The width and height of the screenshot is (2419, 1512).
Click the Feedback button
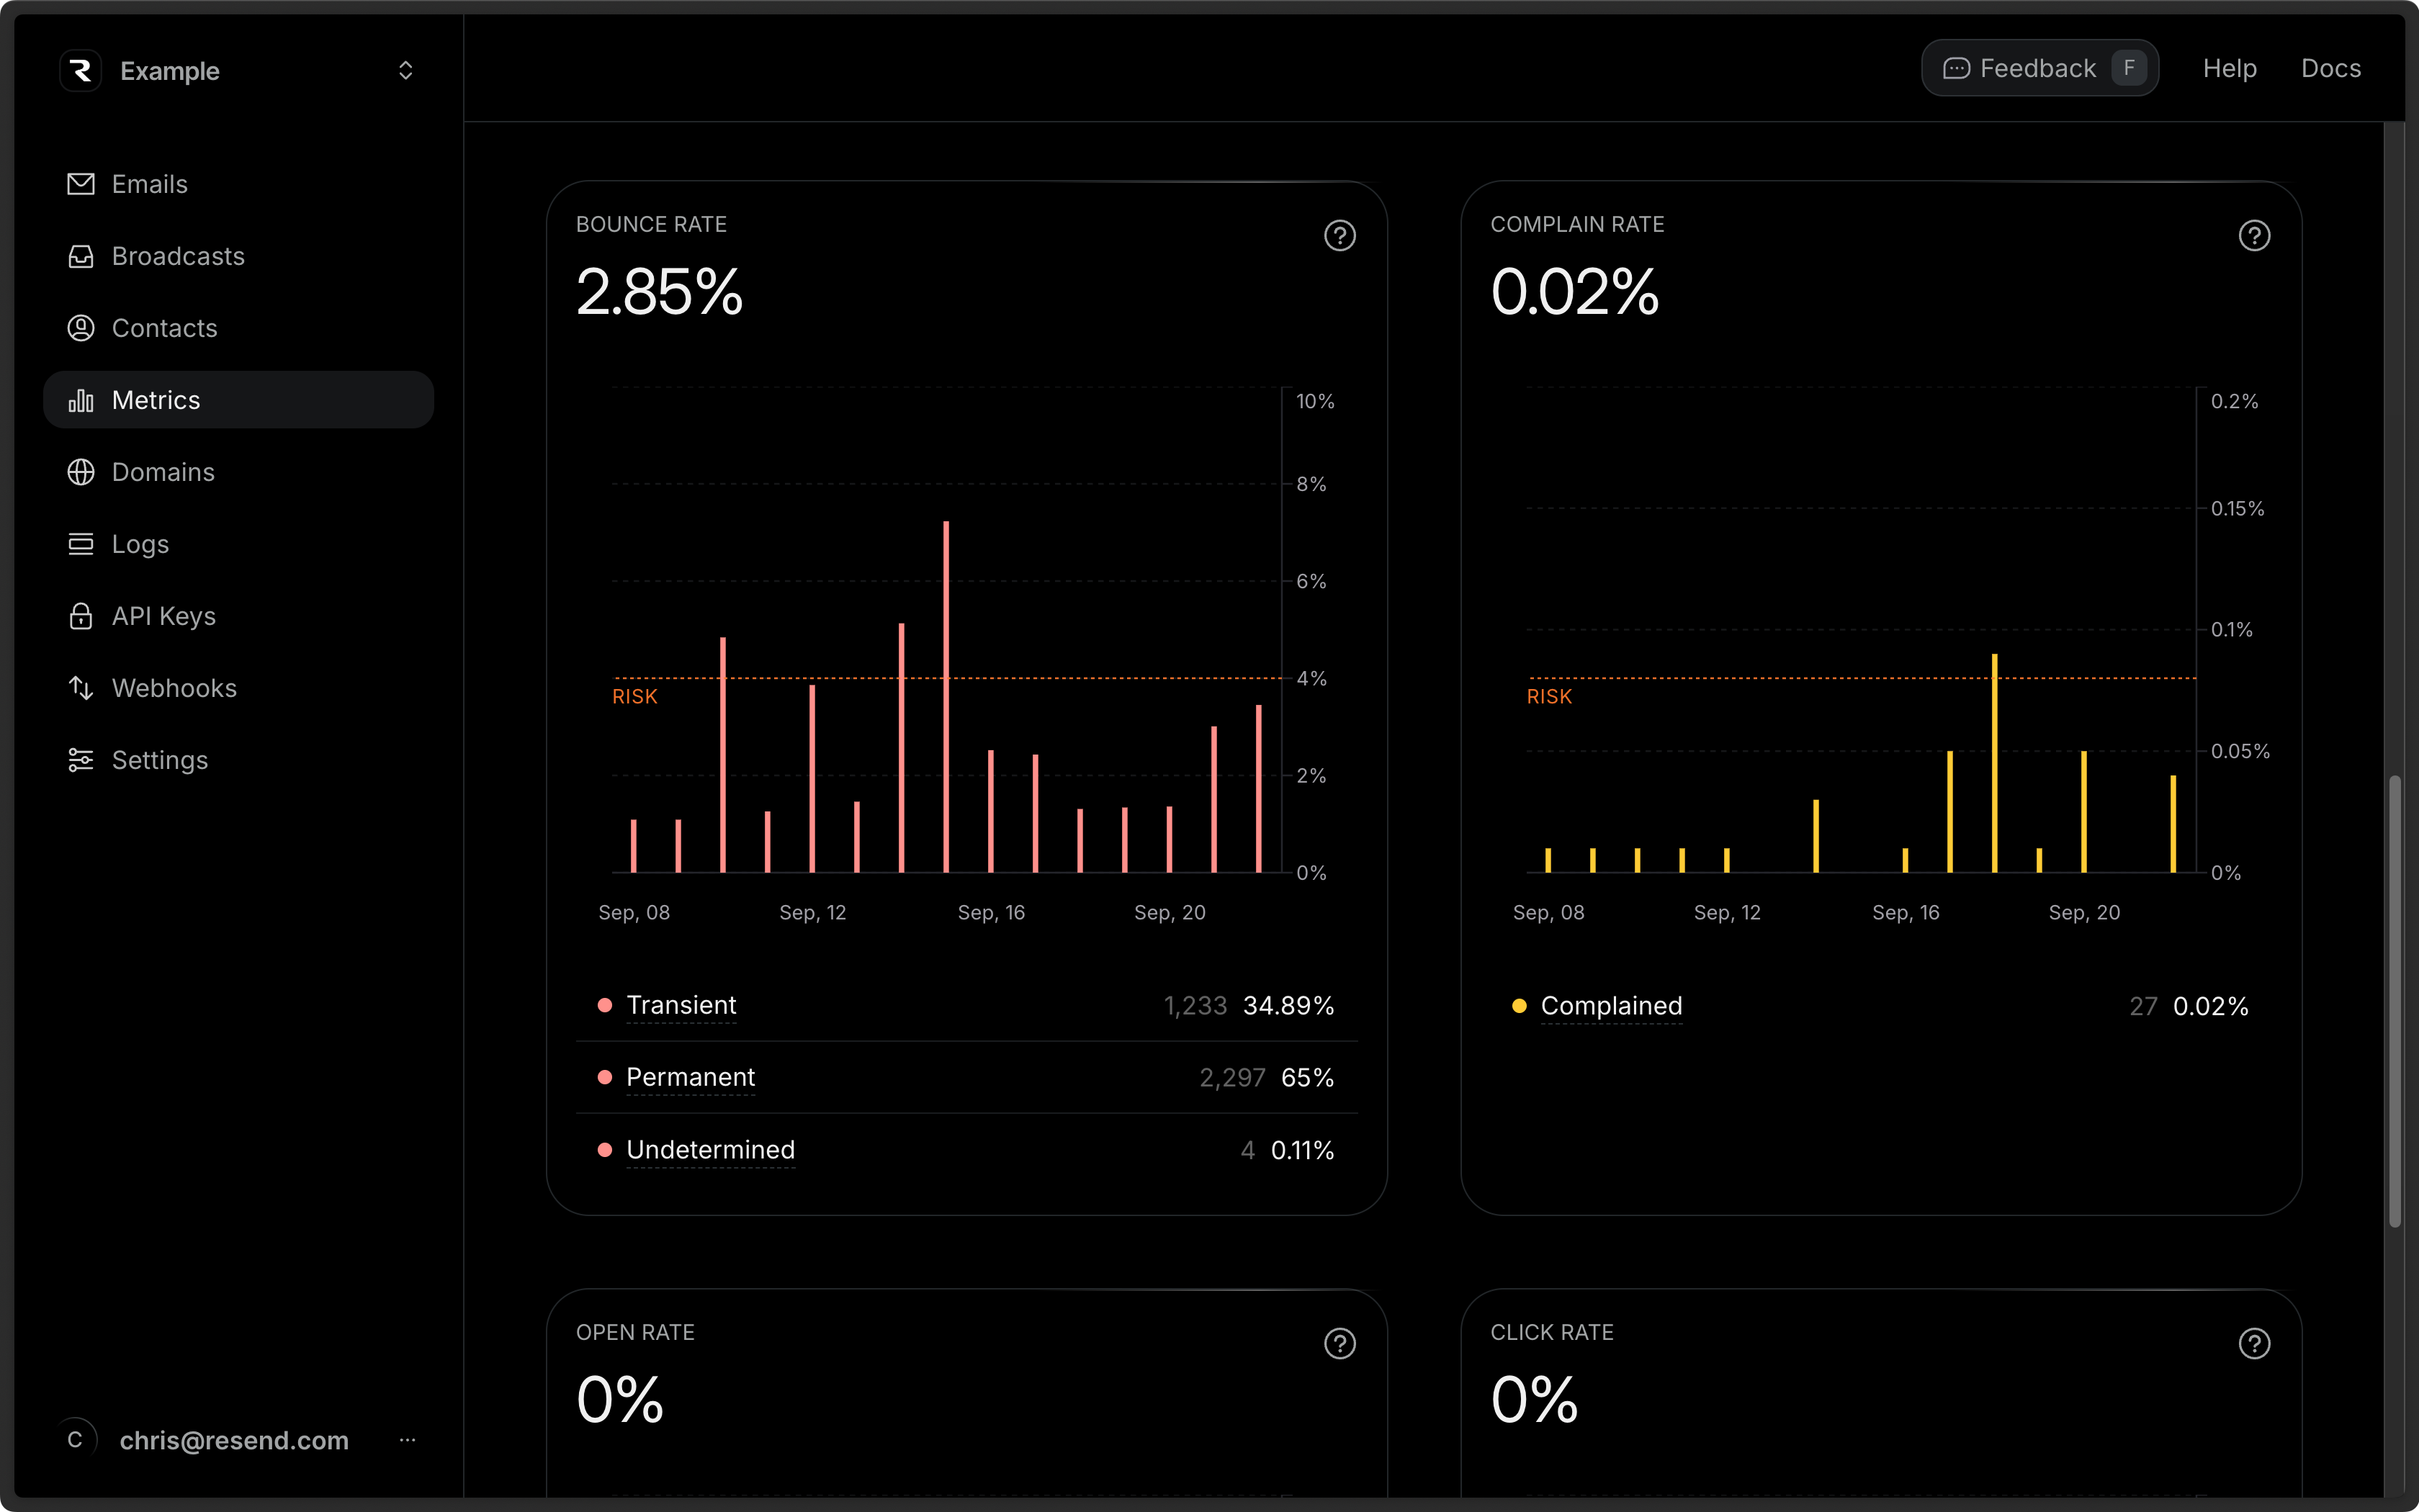pyautogui.click(x=2039, y=68)
